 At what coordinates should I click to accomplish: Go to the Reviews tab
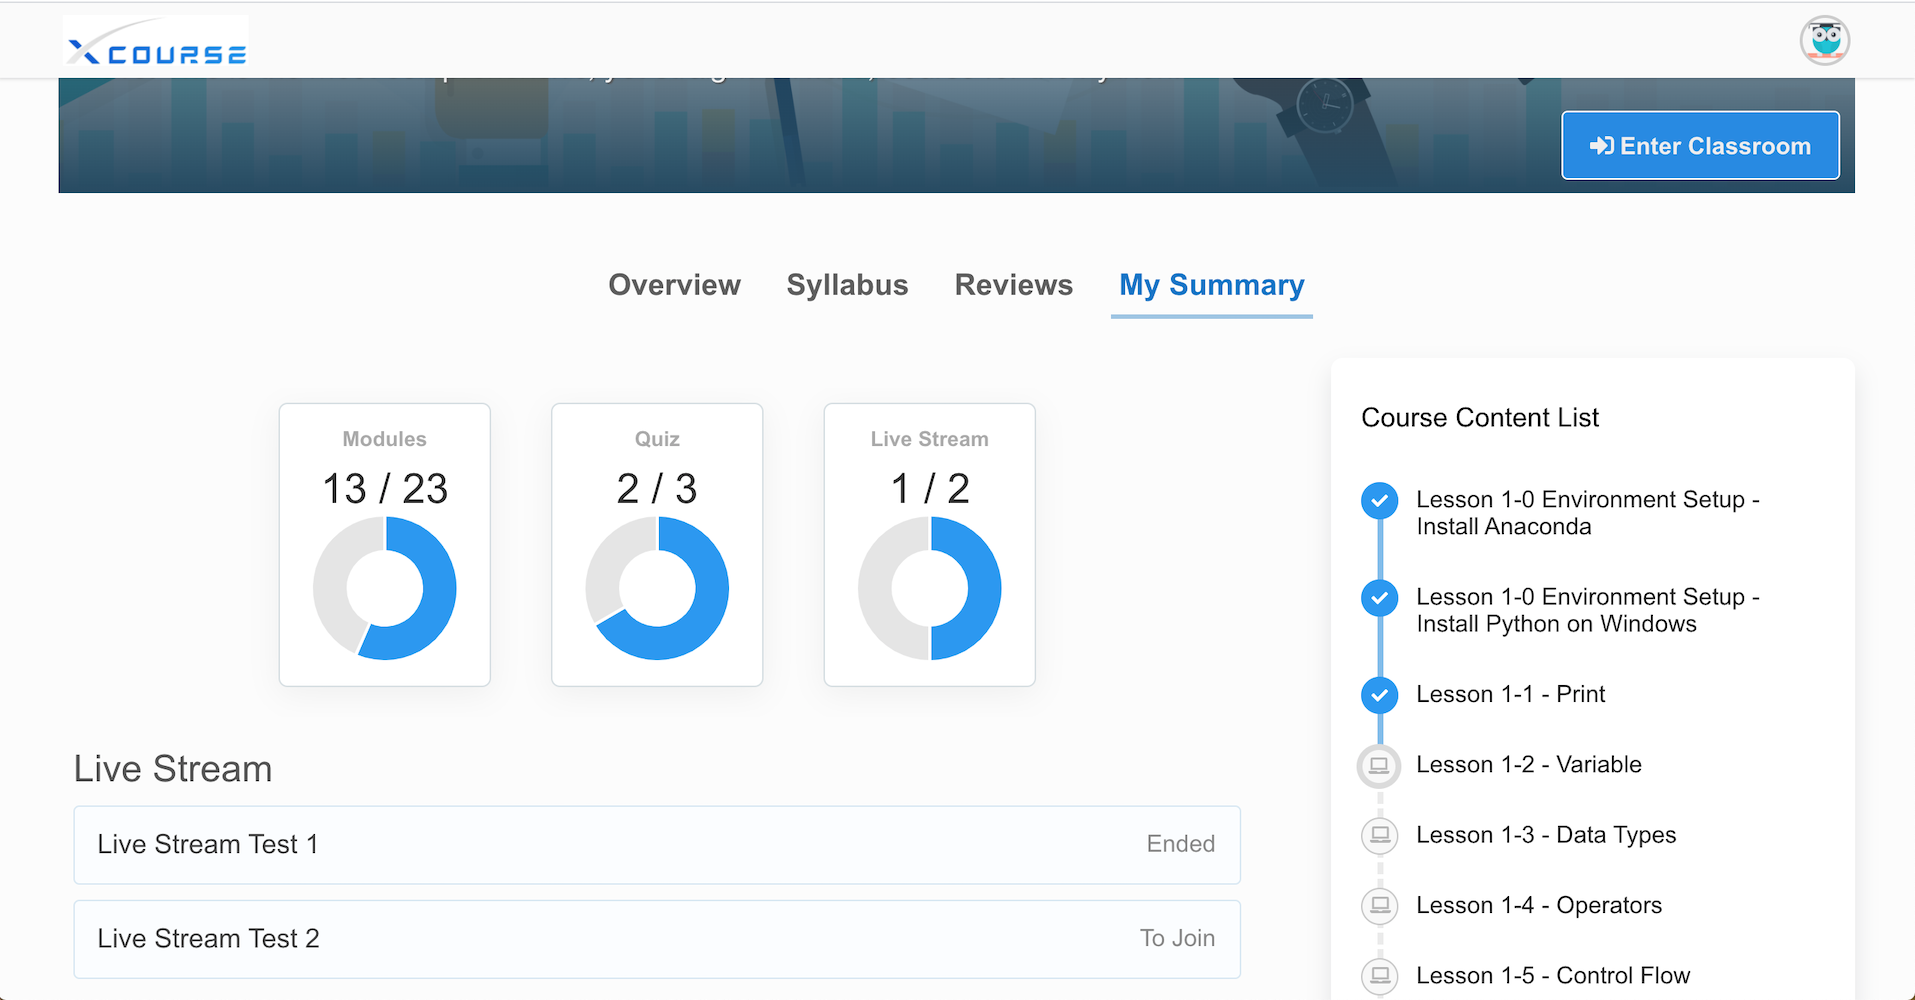pyautogui.click(x=1014, y=285)
